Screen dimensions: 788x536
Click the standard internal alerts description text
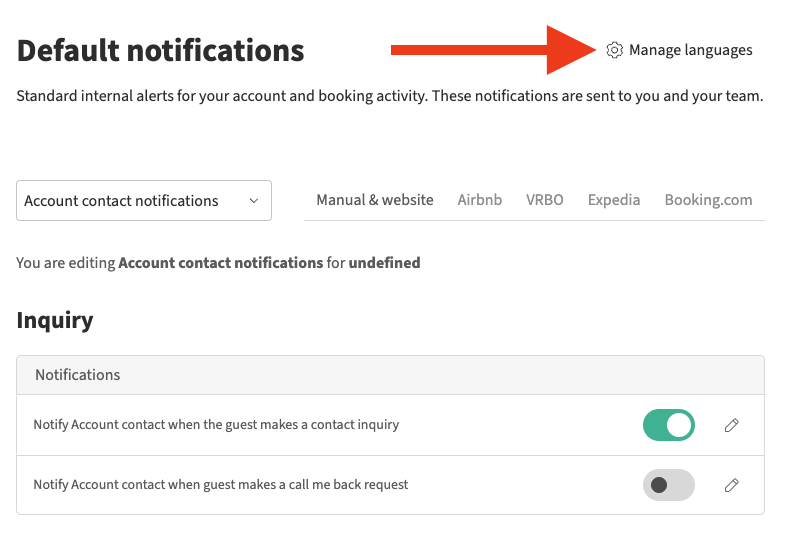[x=390, y=97]
